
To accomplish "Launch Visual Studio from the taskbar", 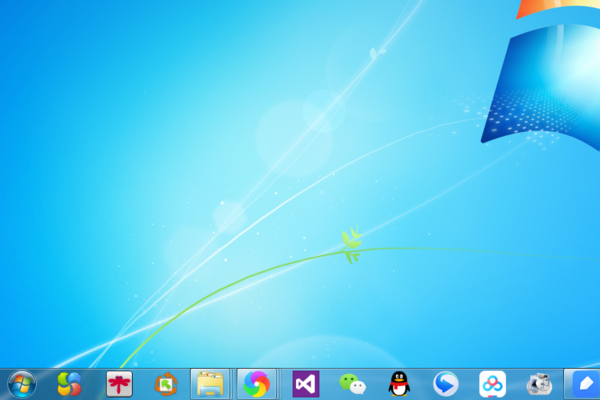I will (x=305, y=383).
